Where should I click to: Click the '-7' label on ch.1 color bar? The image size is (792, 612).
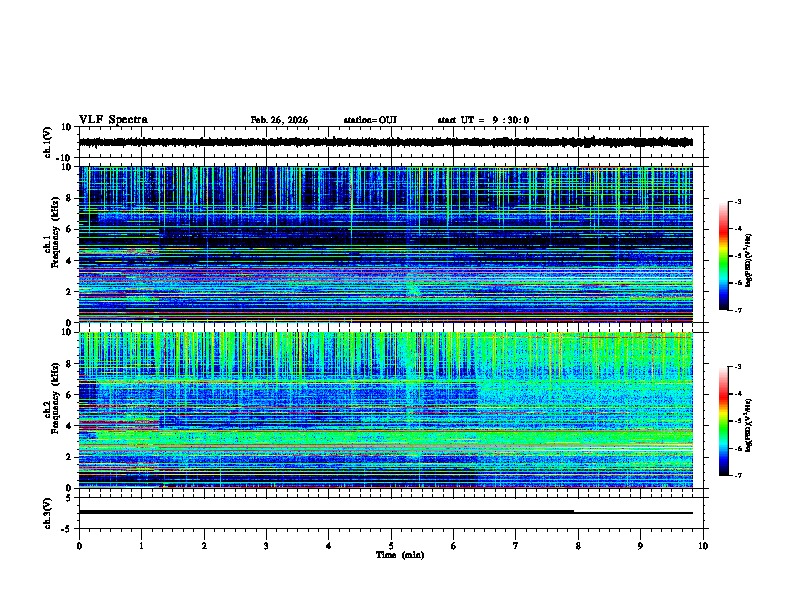737,310
